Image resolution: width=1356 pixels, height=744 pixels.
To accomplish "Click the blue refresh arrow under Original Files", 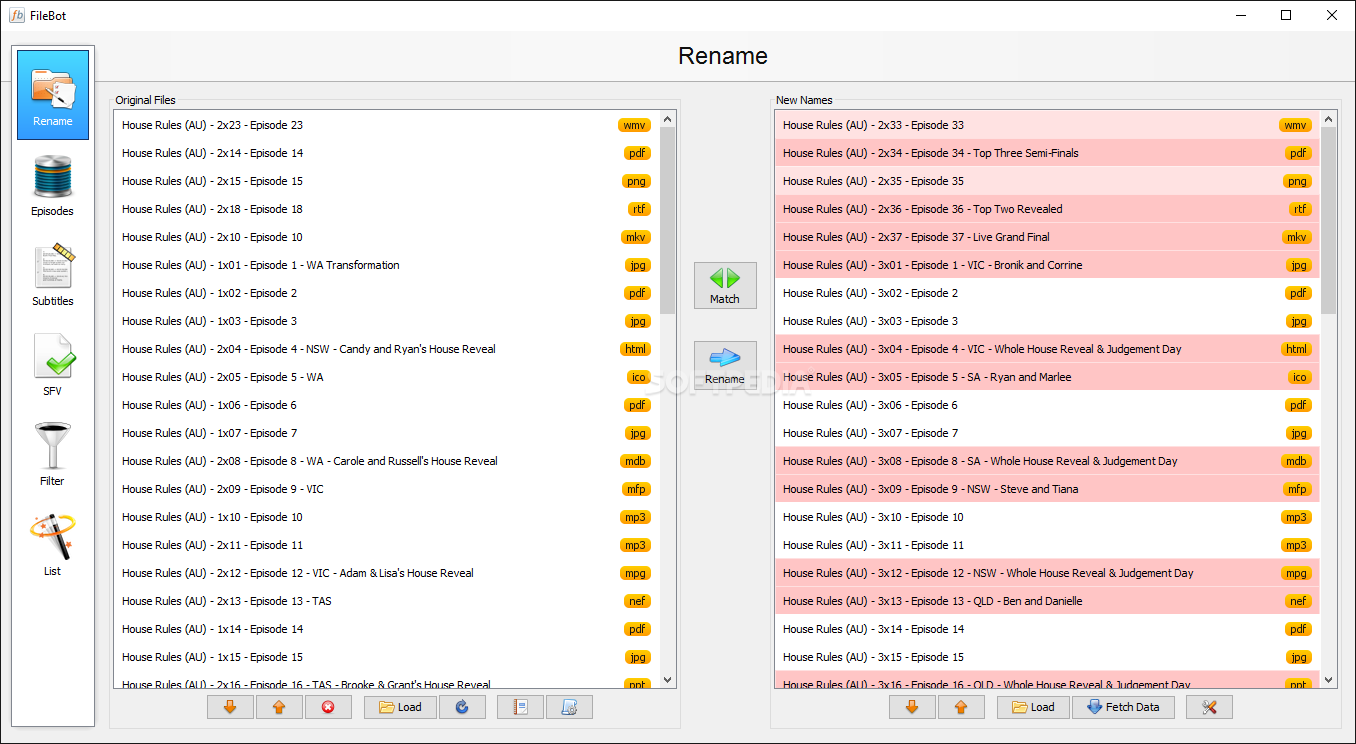I will pos(462,707).
